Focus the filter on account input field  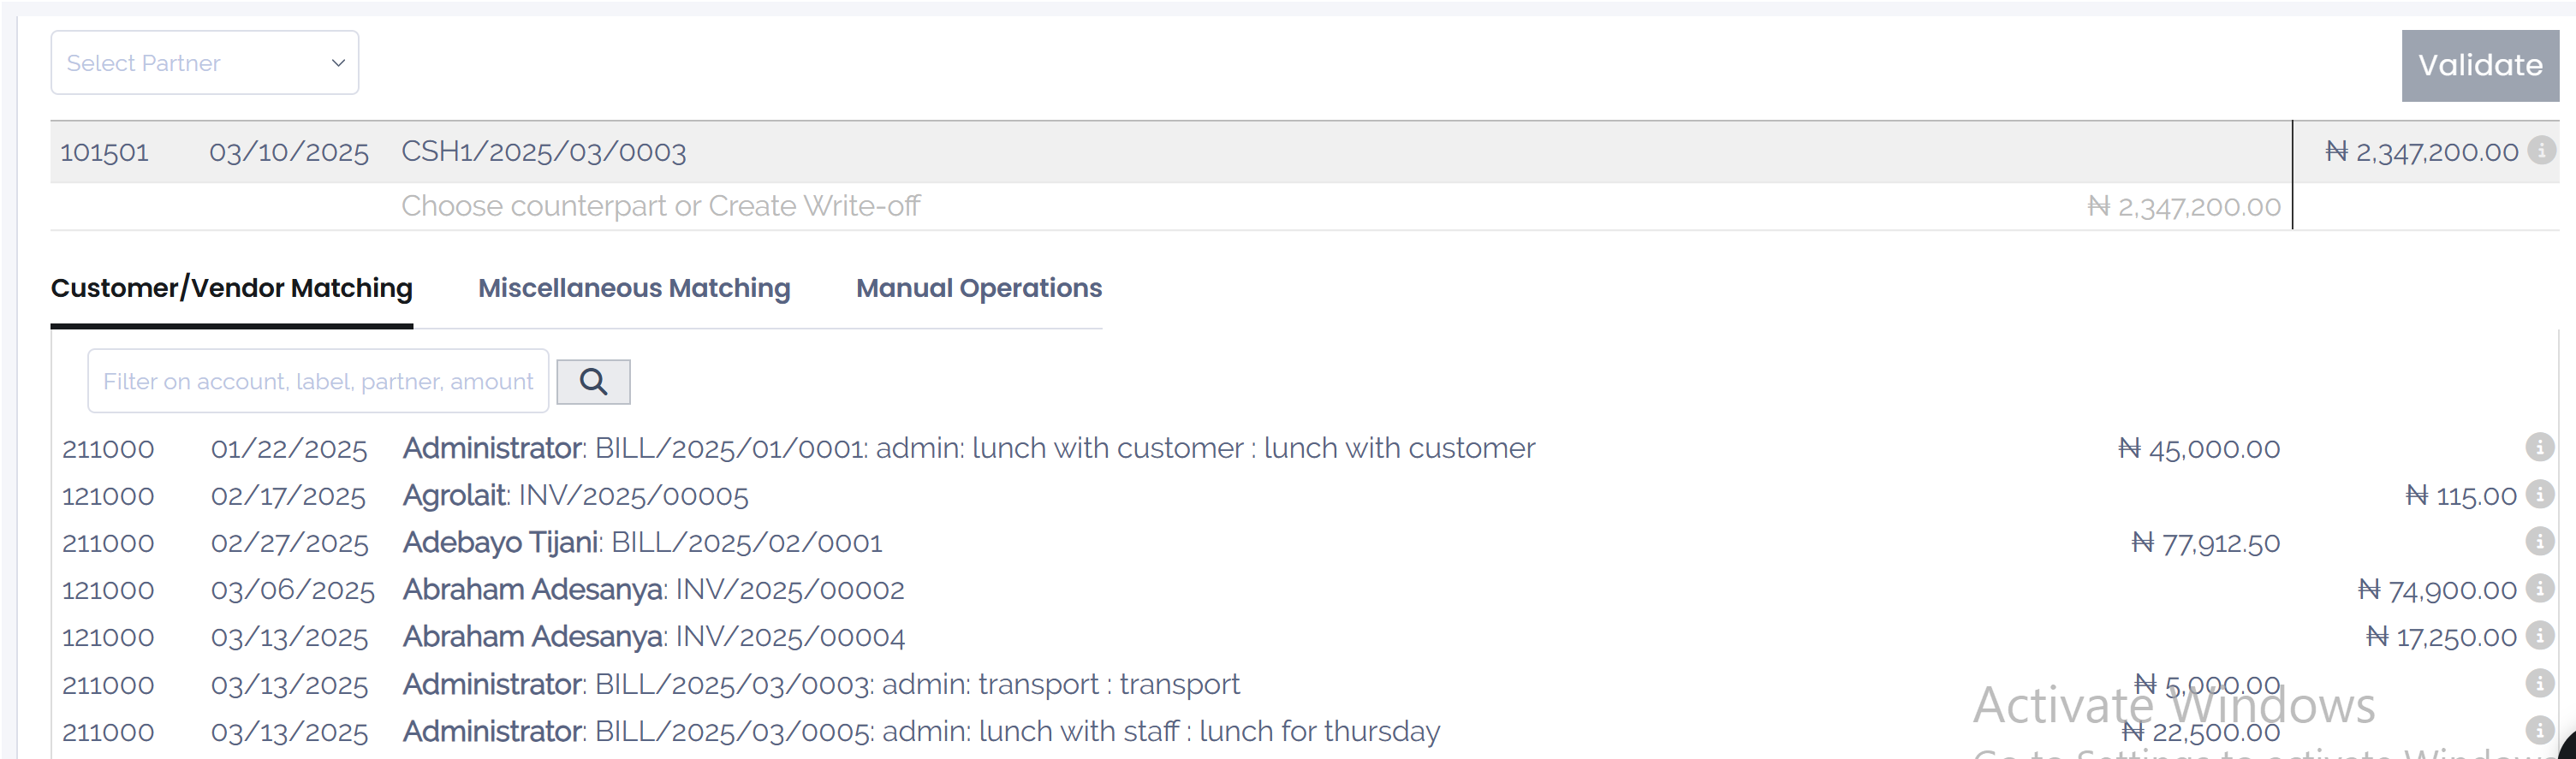(x=317, y=382)
